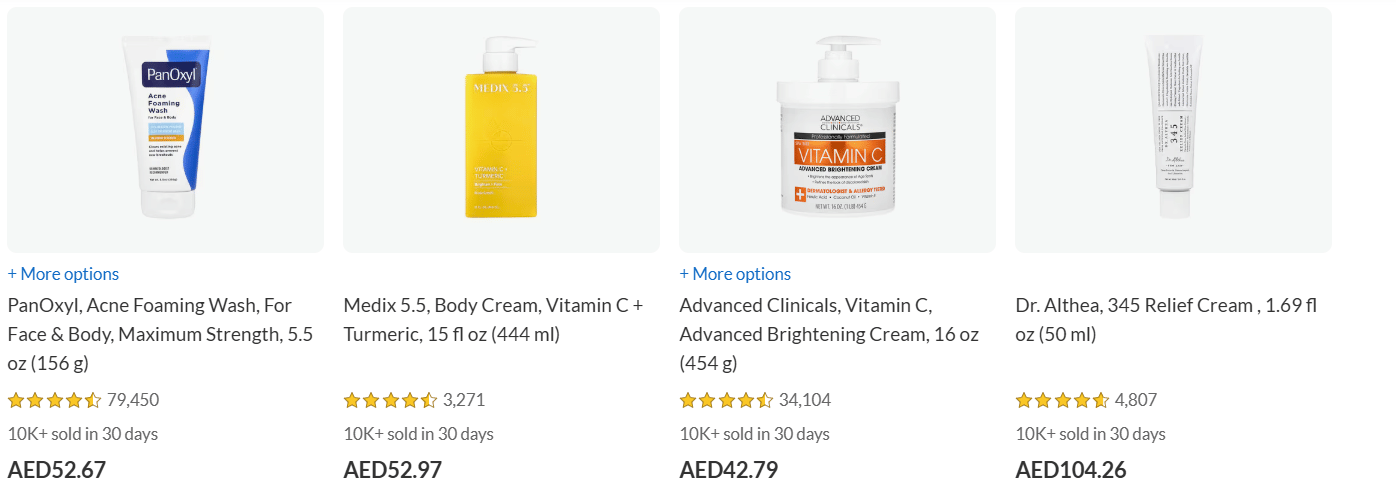Click the AED104.26 price of Dr. Althea
This screenshot has width=1396, height=496.
click(1072, 470)
